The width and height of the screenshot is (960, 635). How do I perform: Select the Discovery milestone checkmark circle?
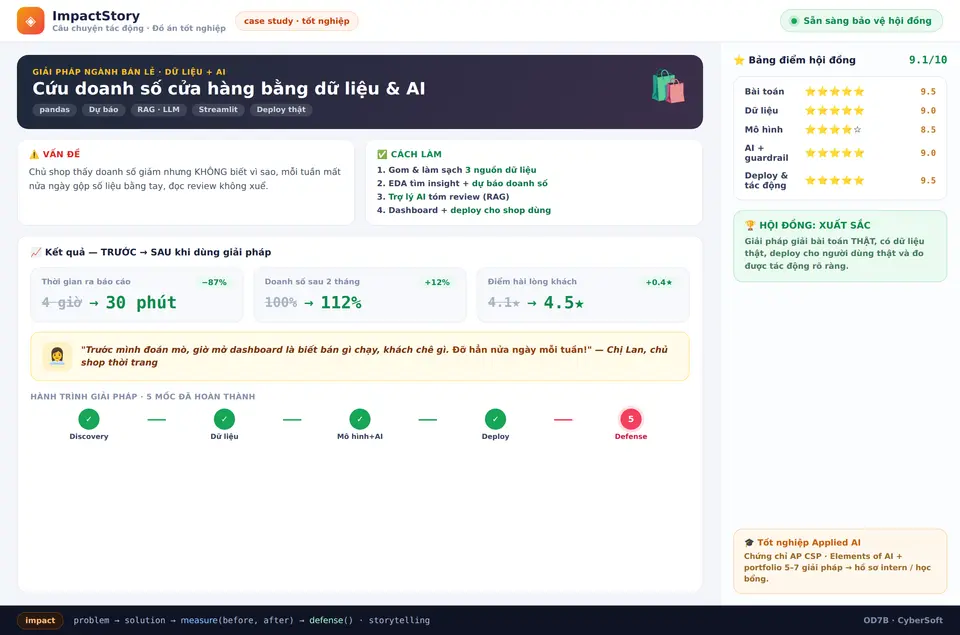(89, 419)
